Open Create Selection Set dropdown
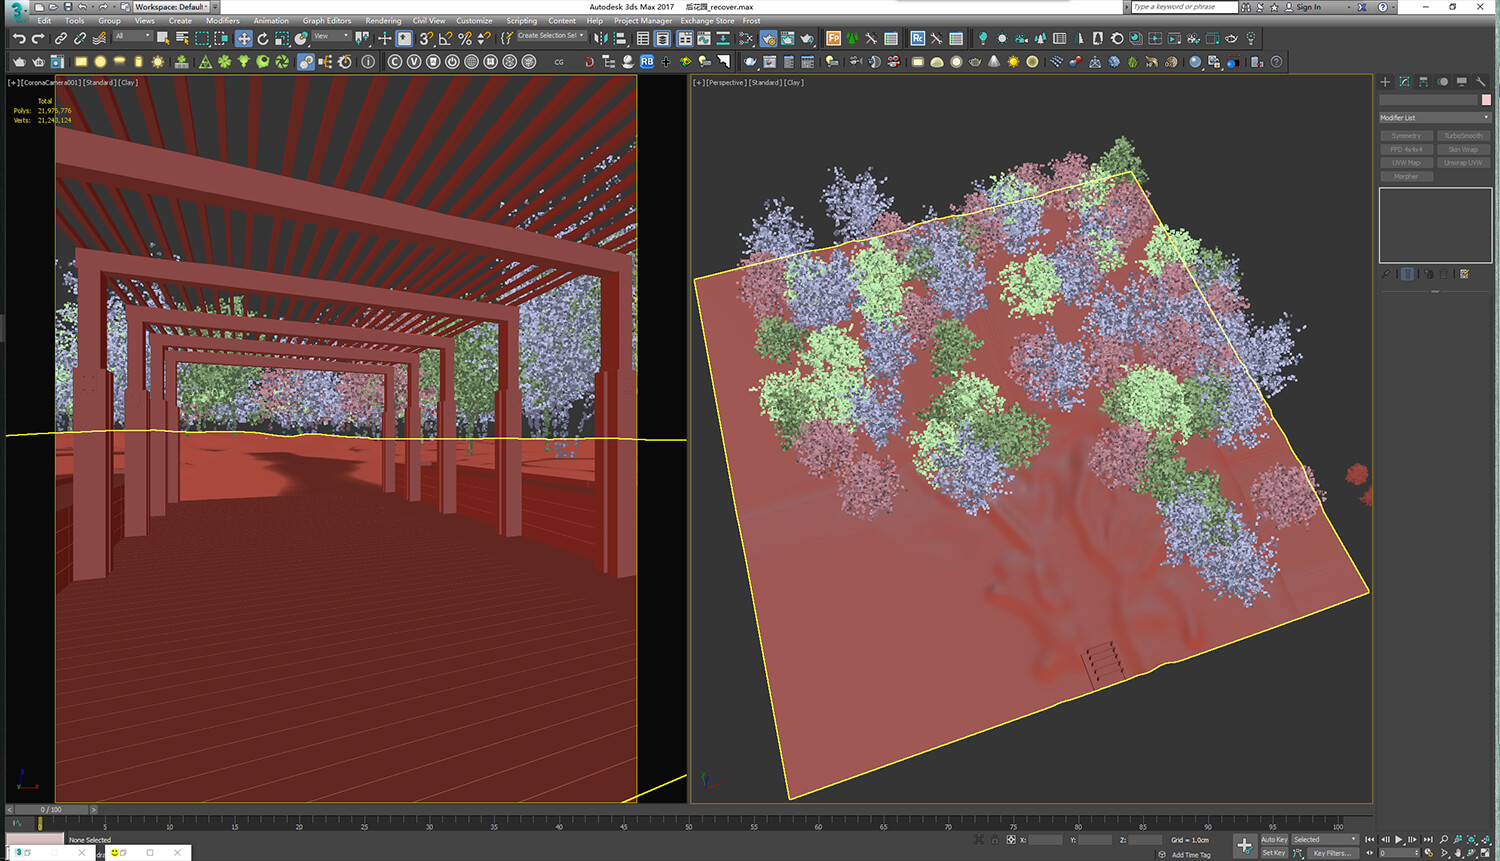Viewport: 1500px width, 861px height. [551, 36]
